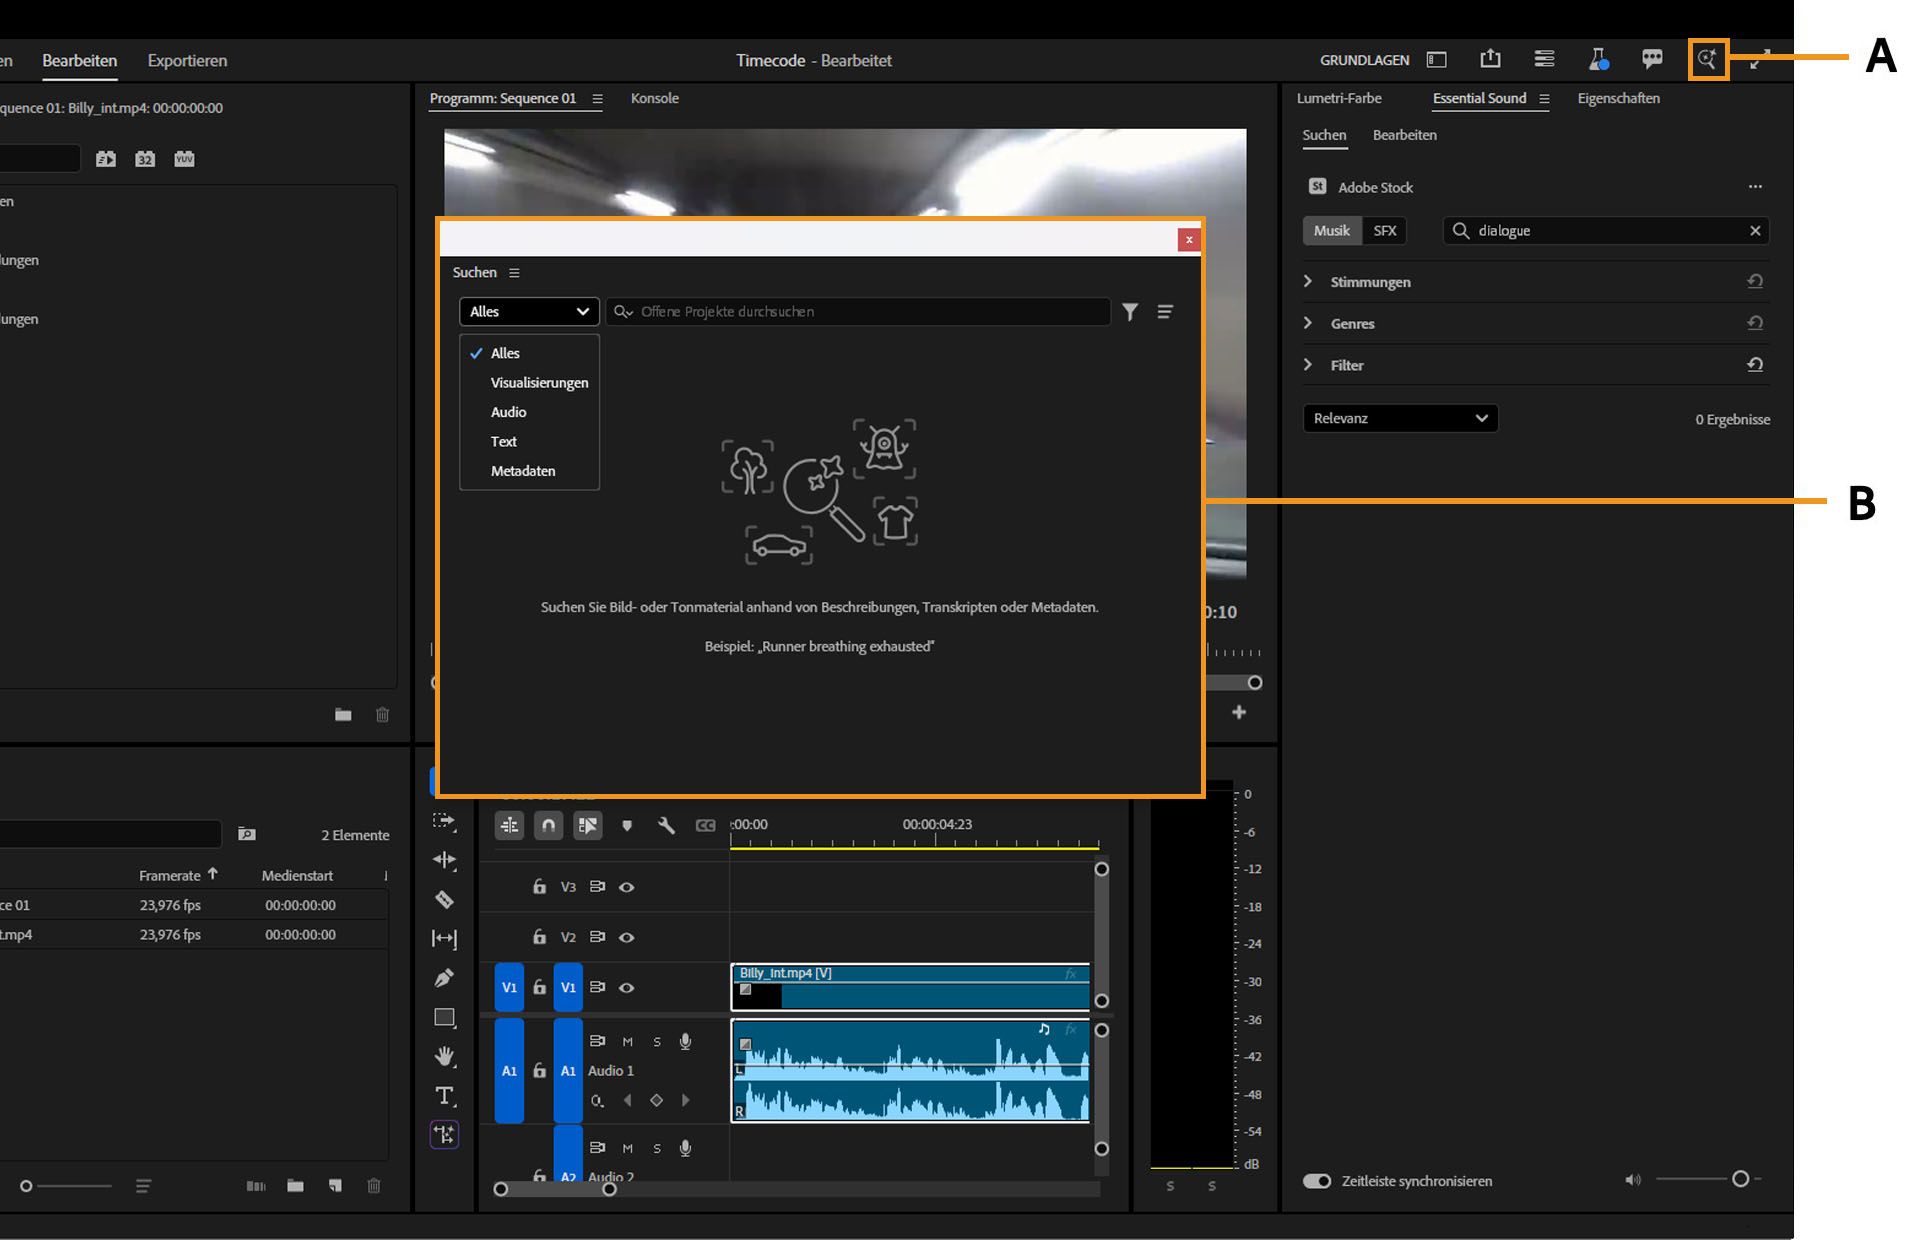The width and height of the screenshot is (1920, 1240).
Task: Open the Relevanz sort dropdown
Action: (1400, 418)
